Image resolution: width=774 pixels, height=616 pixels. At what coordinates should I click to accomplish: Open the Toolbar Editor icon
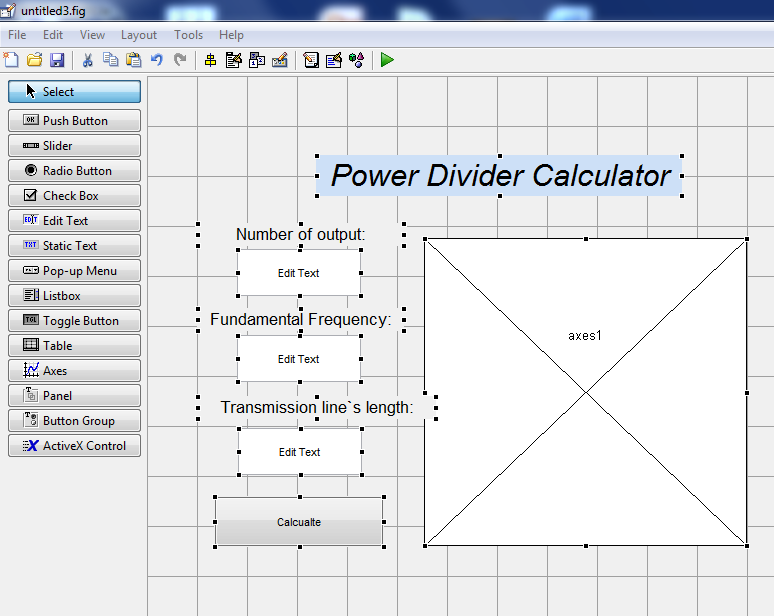[x=280, y=60]
